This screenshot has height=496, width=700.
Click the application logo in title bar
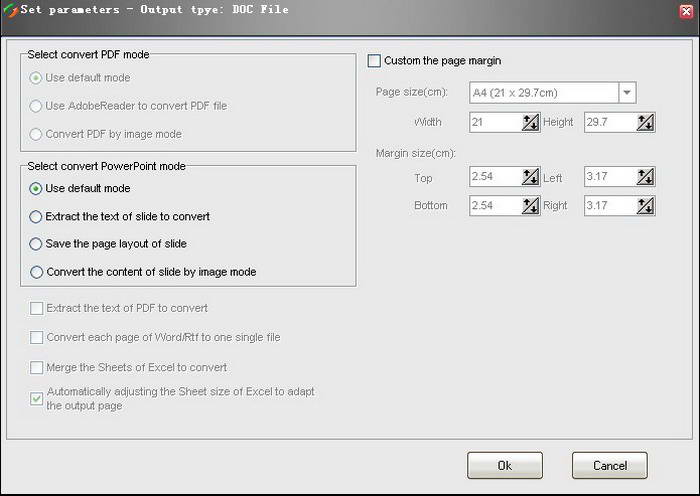coord(10,10)
